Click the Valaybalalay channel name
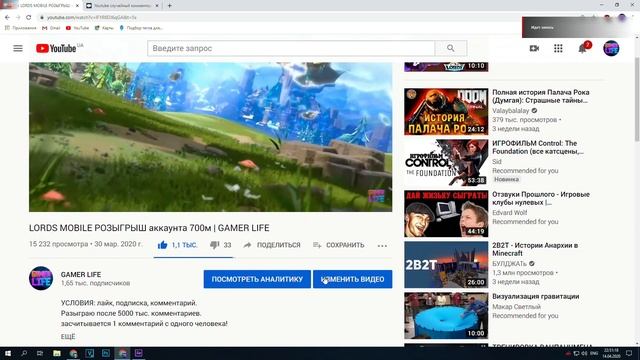The width and height of the screenshot is (640, 360). (511, 111)
